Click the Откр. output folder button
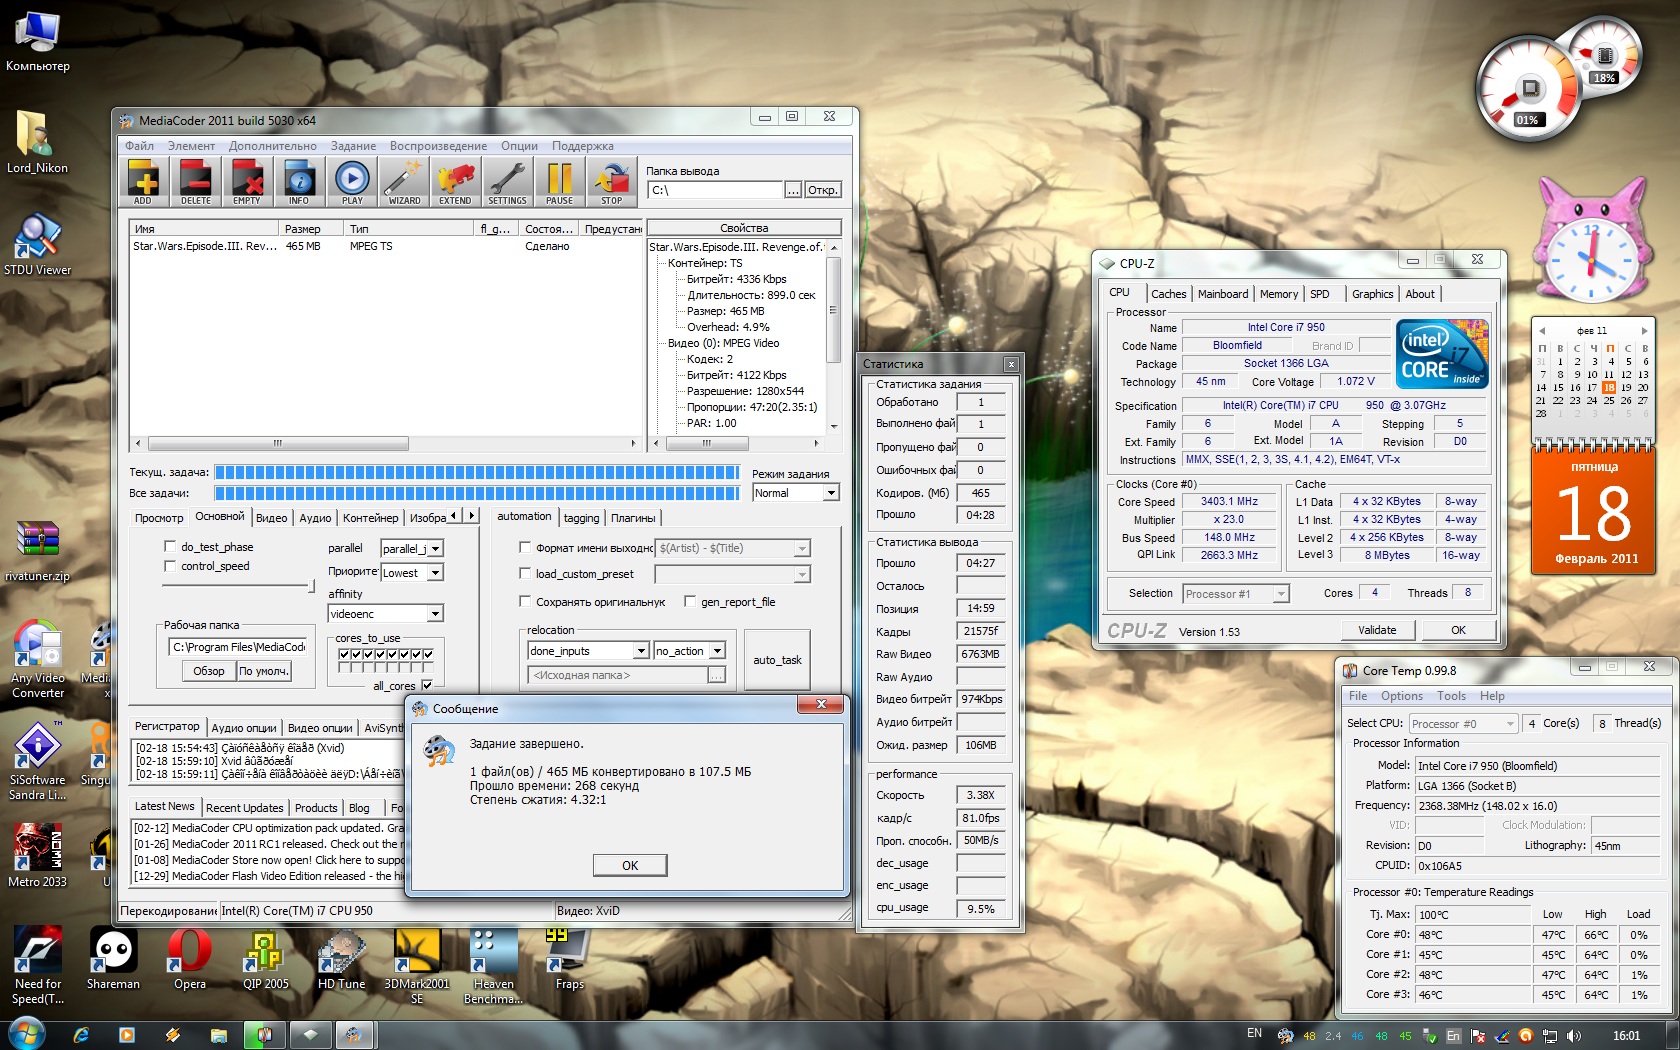Screen dimensions: 1680x1050 (x=823, y=190)
